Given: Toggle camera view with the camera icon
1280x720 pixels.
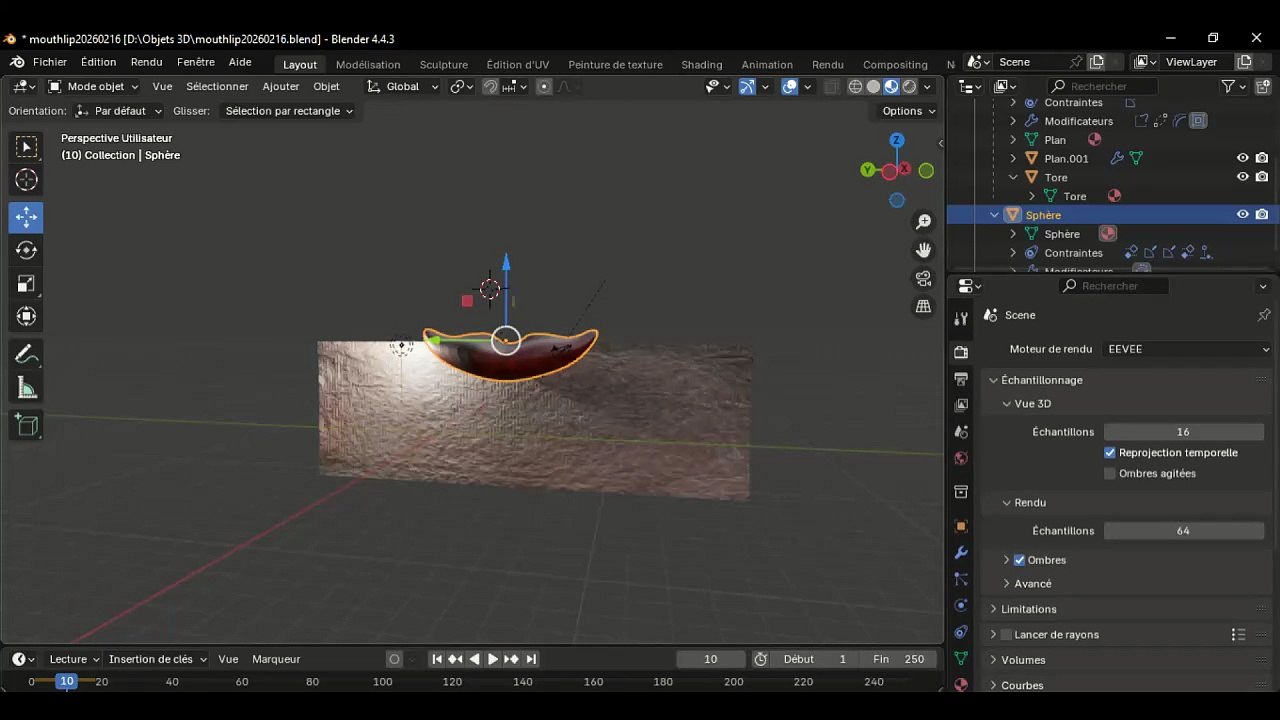Looking at the screenshot, I should pyautogui.click(x=924, y=278).
